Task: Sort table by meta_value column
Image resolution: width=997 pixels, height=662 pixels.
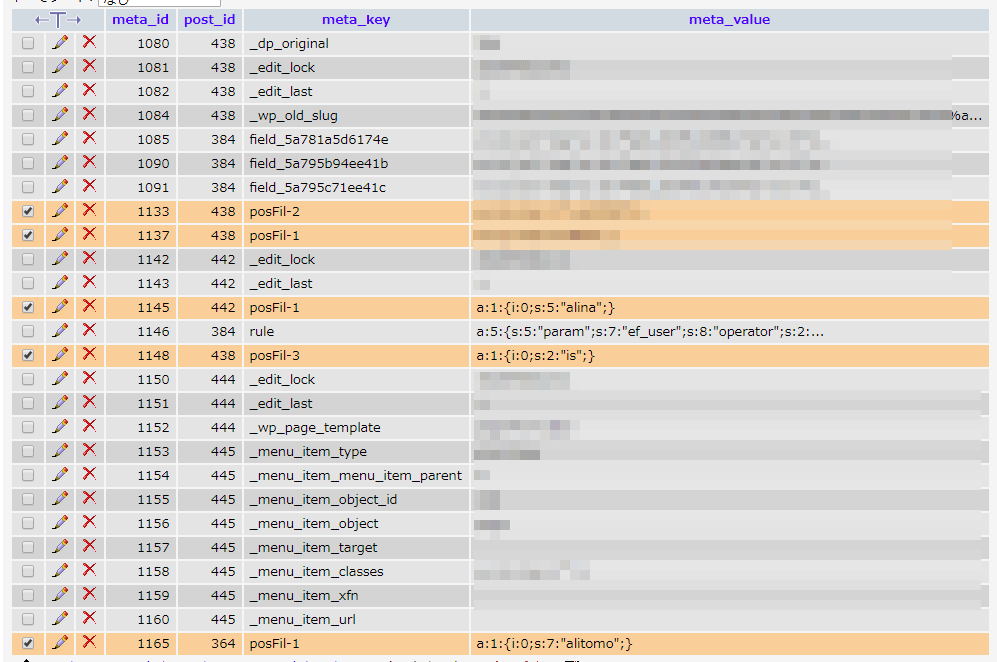Action: point(729,20)
